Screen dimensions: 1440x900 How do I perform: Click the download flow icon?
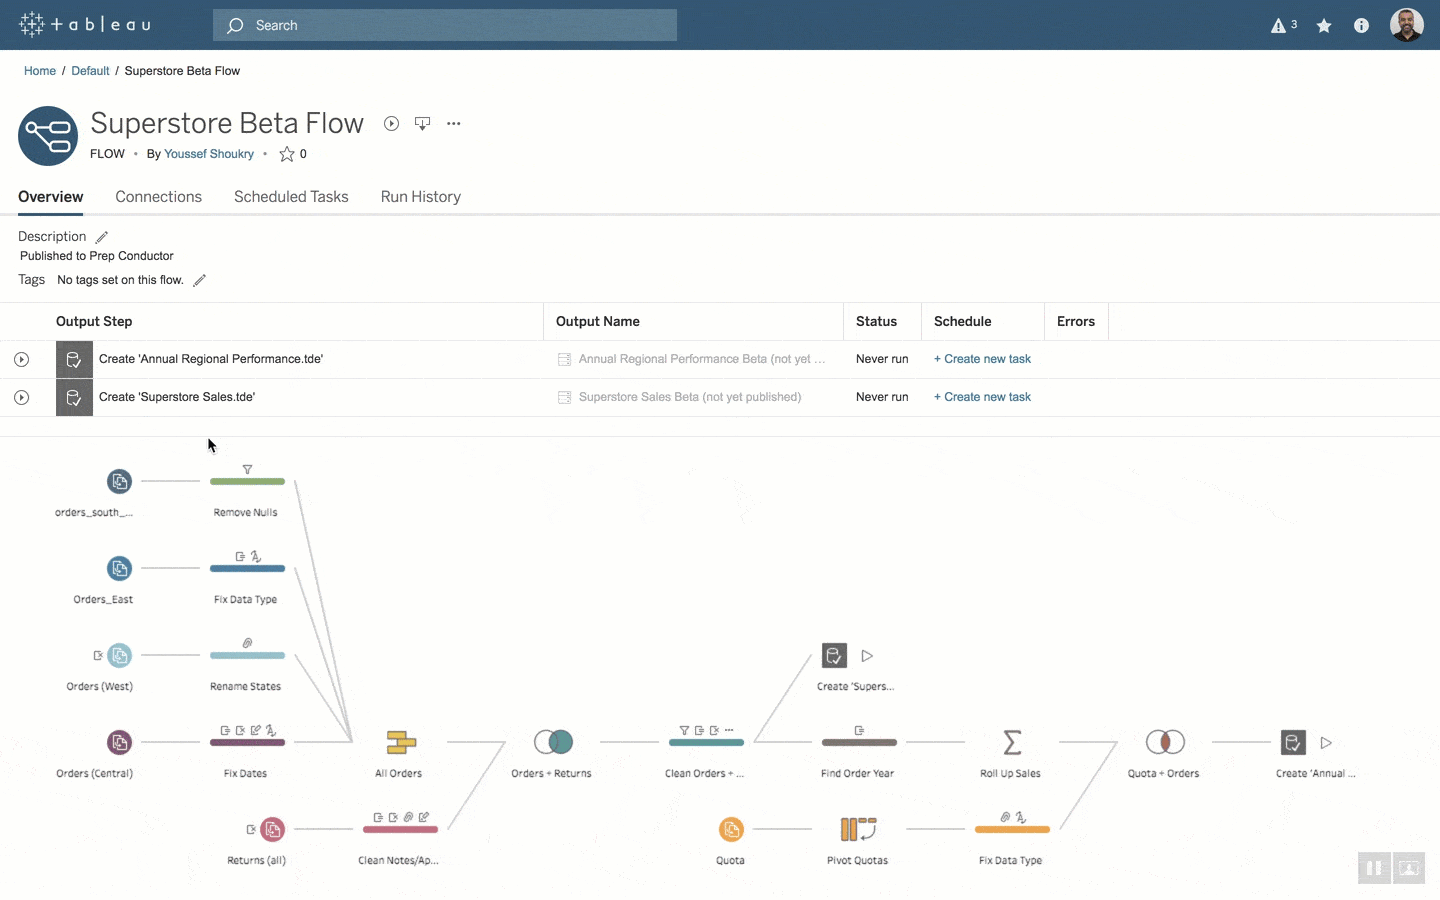coord(422,124)
